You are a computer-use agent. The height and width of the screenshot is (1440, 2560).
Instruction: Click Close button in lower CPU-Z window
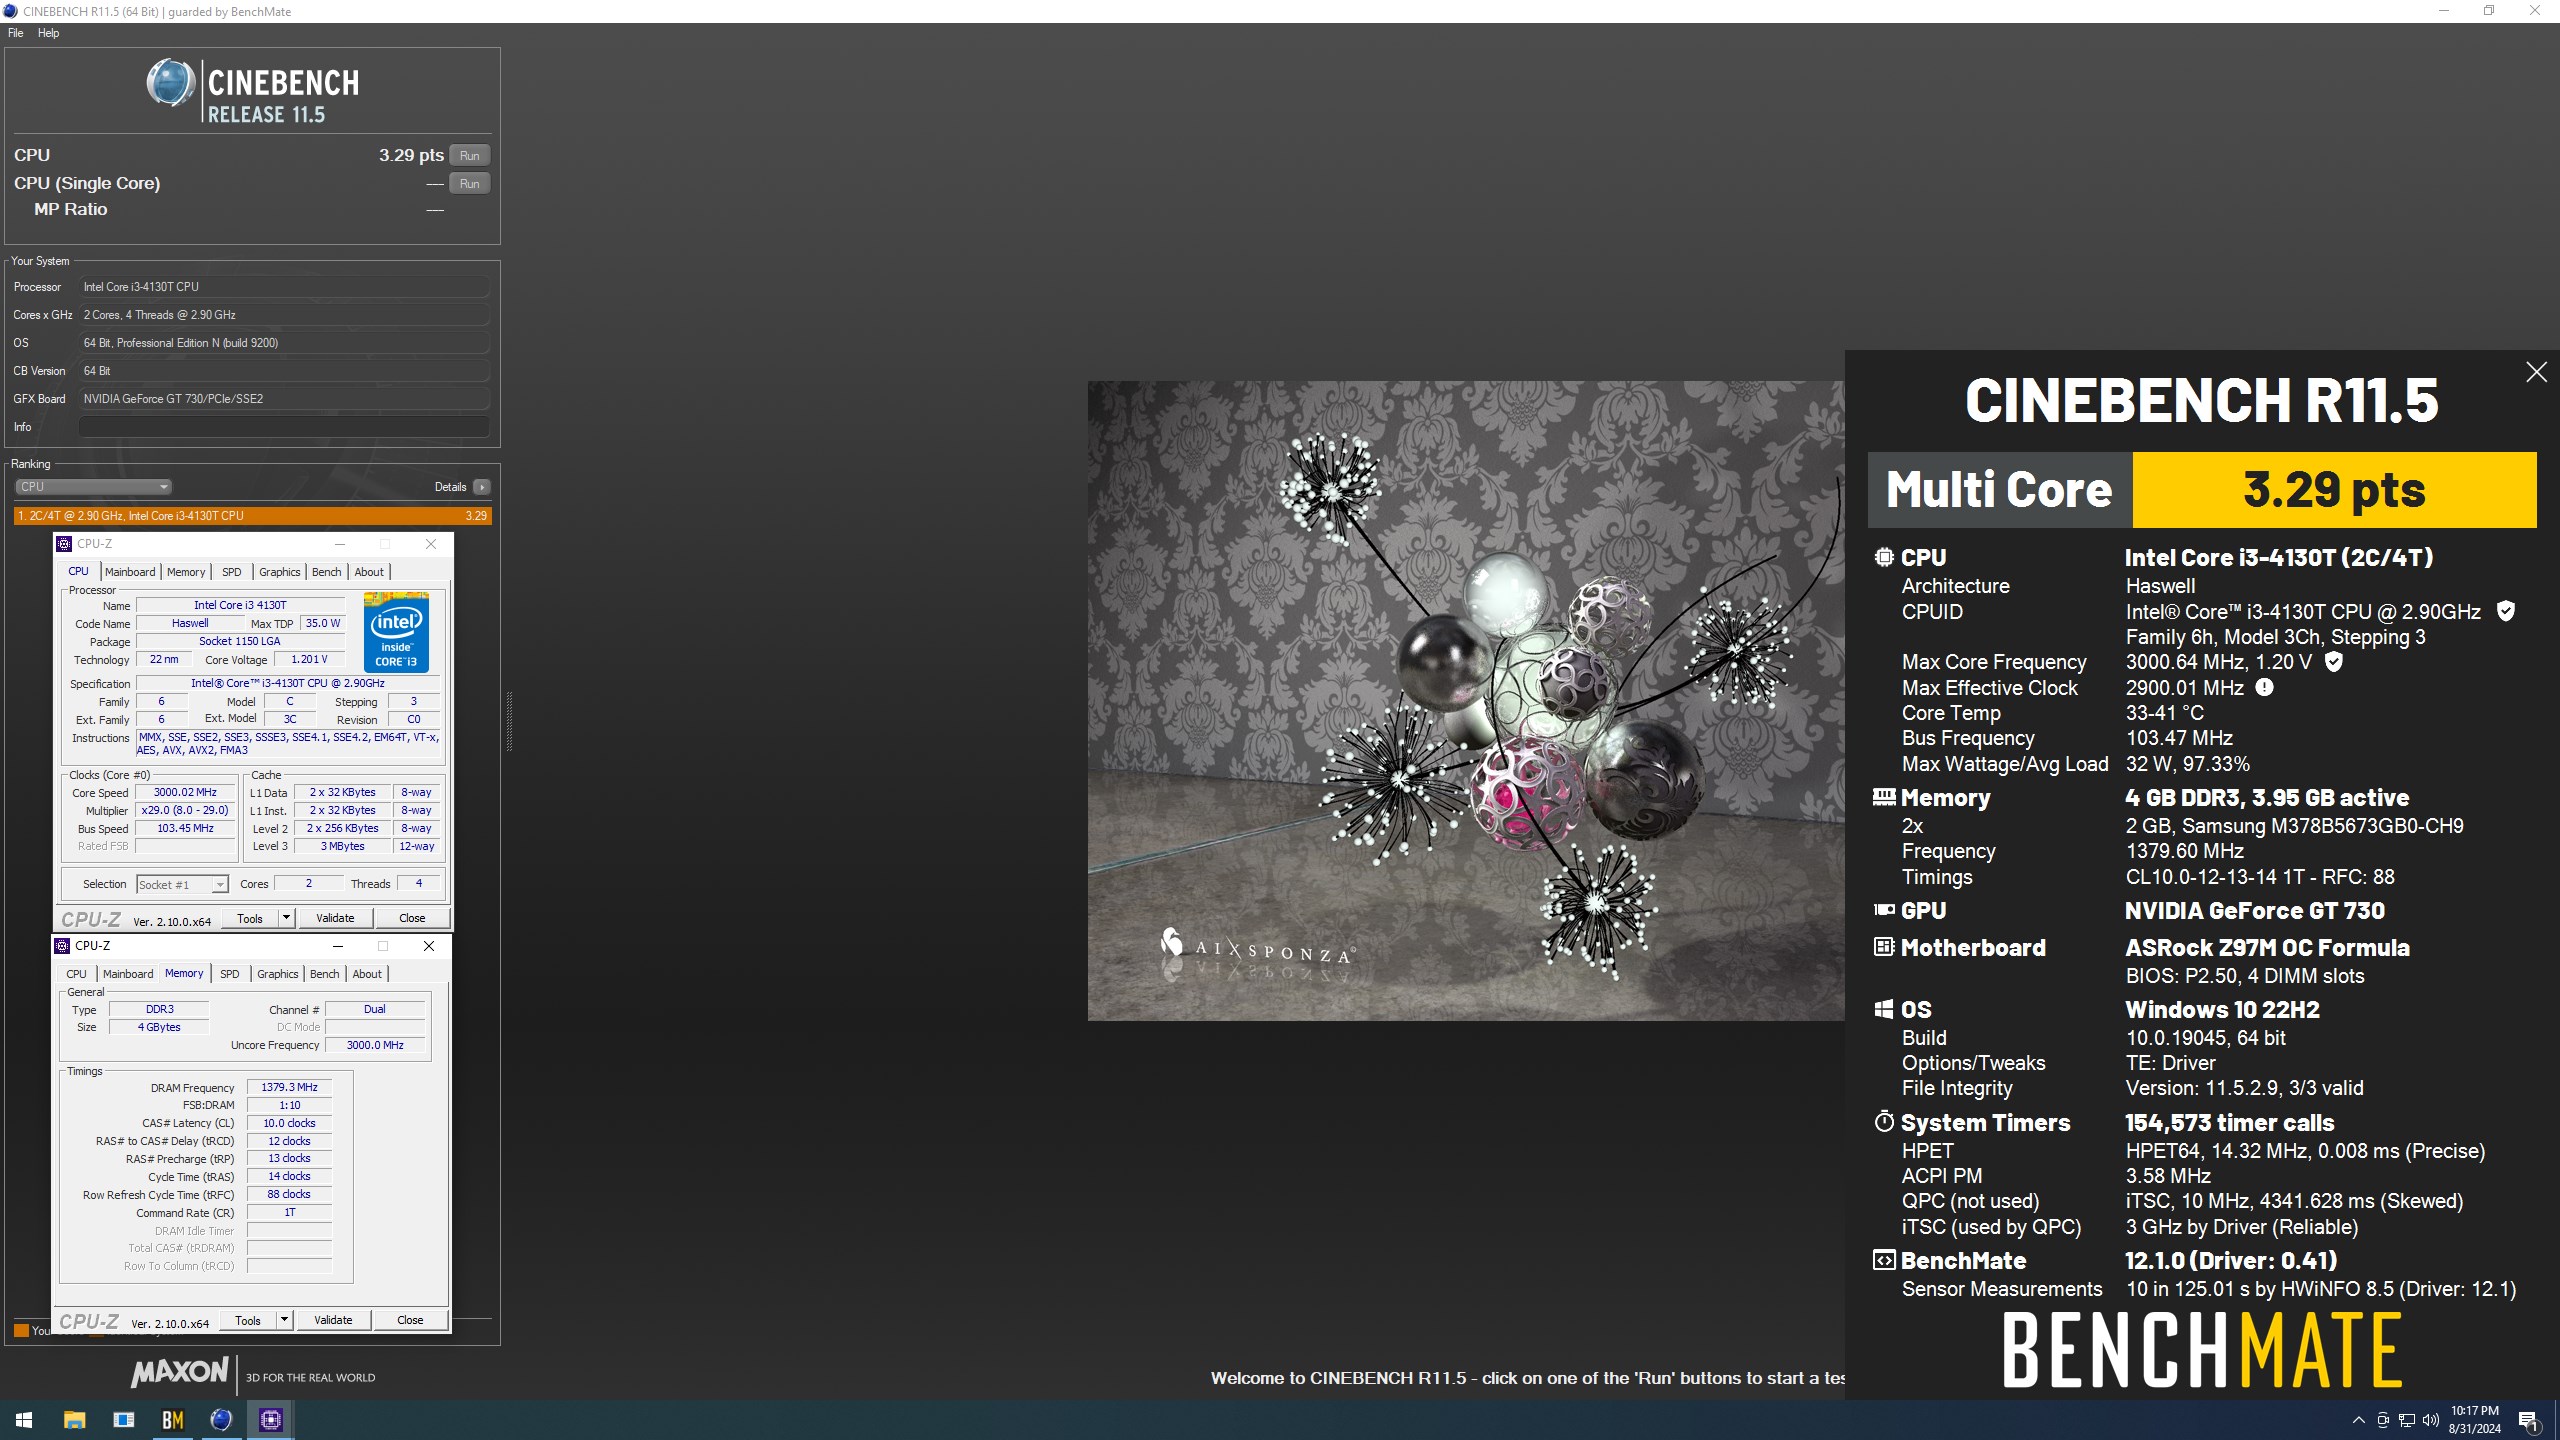pos(410,1320)
